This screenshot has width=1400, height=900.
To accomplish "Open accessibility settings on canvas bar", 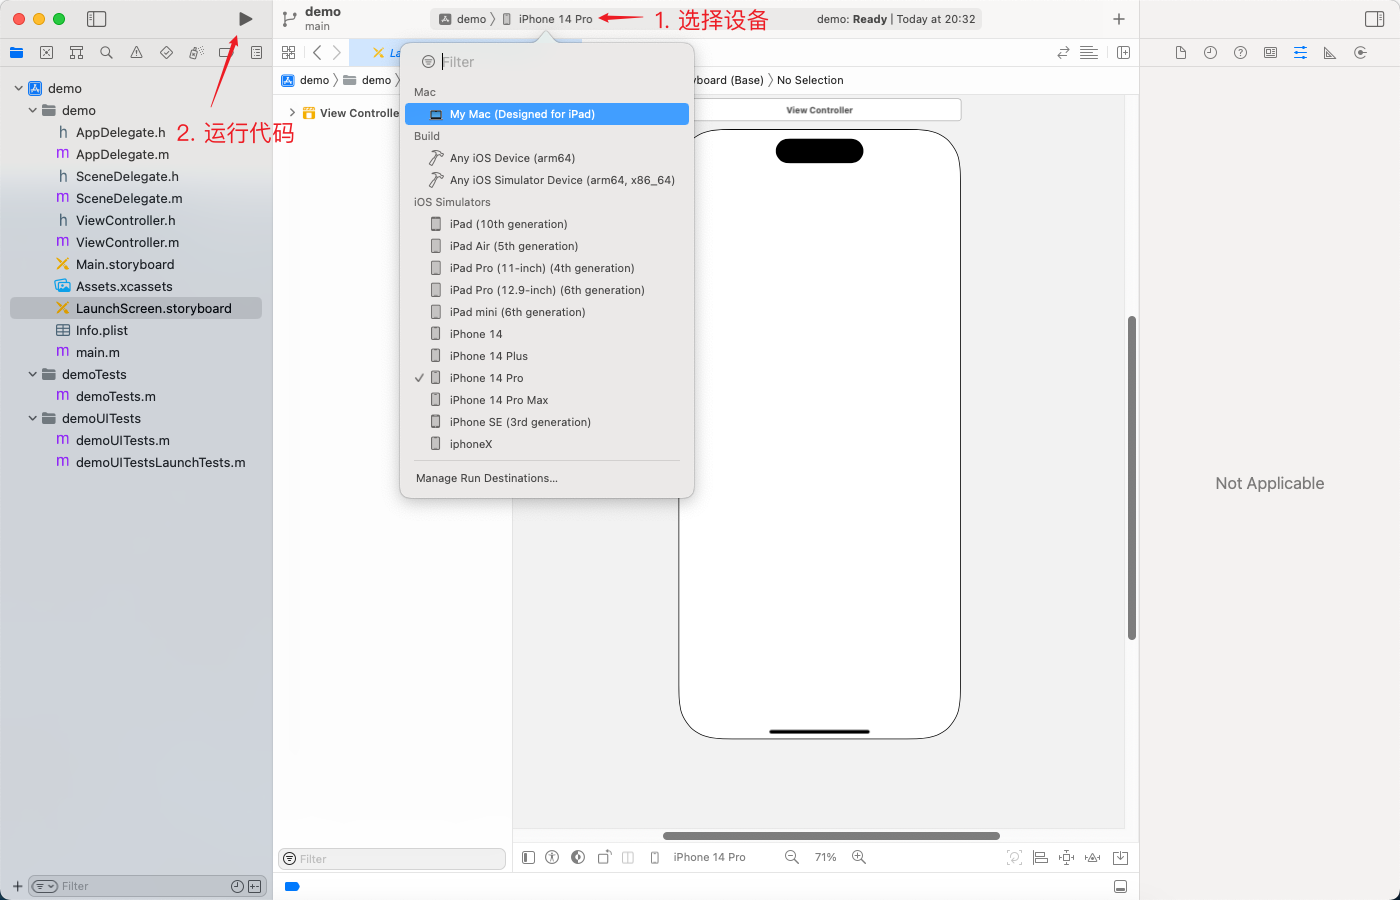I will [552, 857].
